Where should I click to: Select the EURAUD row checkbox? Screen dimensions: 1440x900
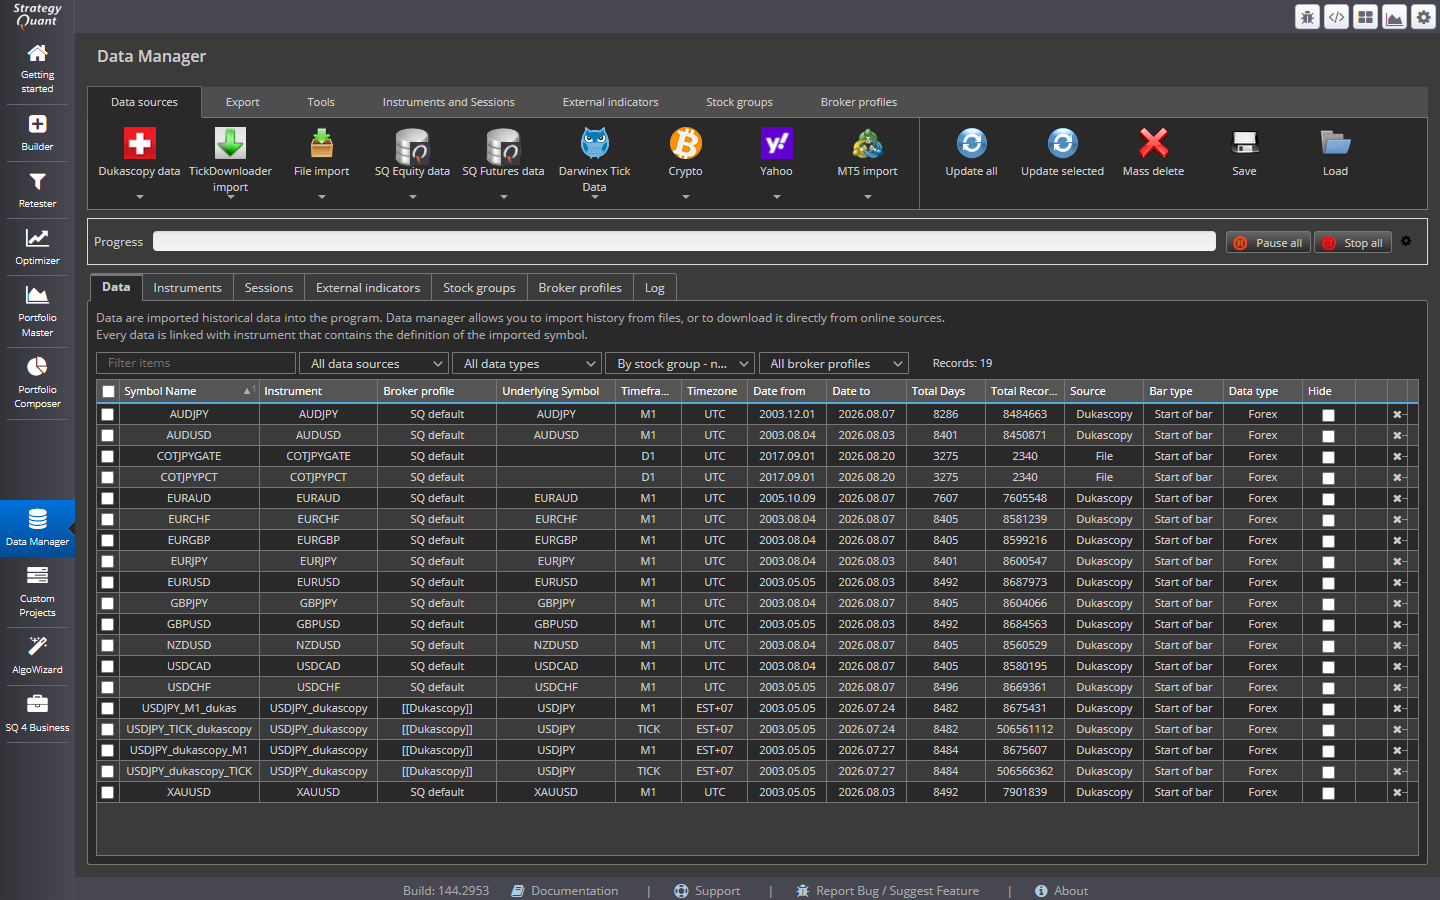(x=107, y=498)
